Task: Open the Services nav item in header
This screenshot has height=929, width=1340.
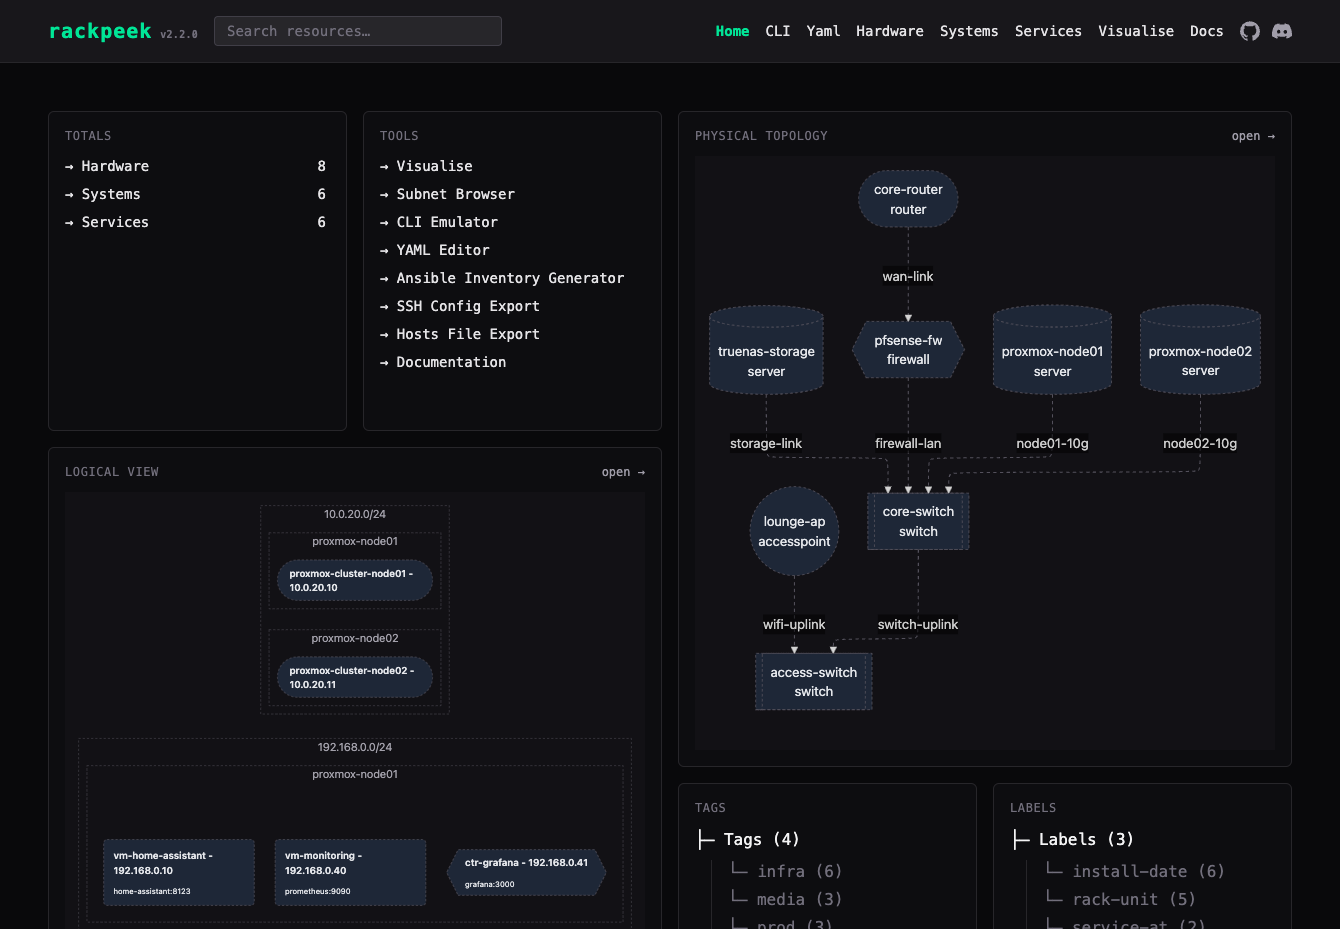Action: pos(1048,31)
